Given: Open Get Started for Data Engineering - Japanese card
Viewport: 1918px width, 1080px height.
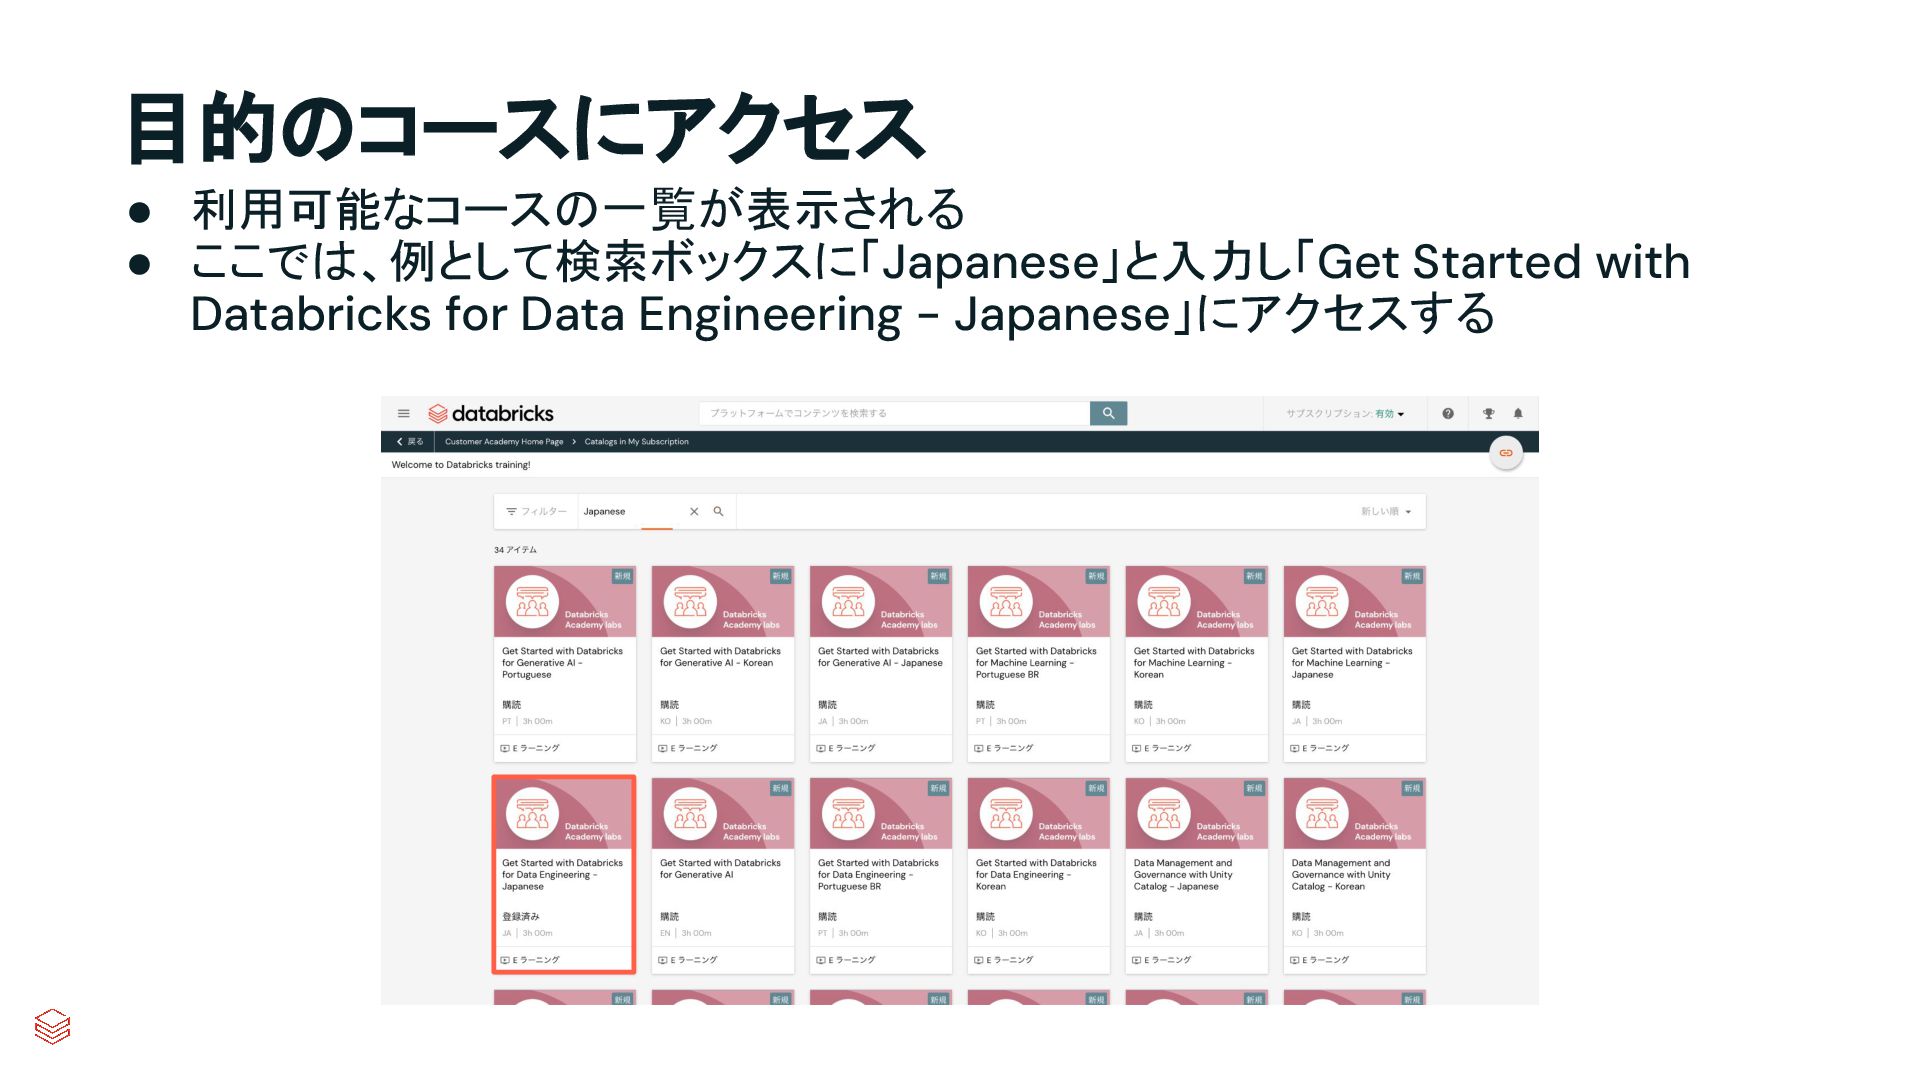Looking at the screenshot, I should click(x=564, y=873).
